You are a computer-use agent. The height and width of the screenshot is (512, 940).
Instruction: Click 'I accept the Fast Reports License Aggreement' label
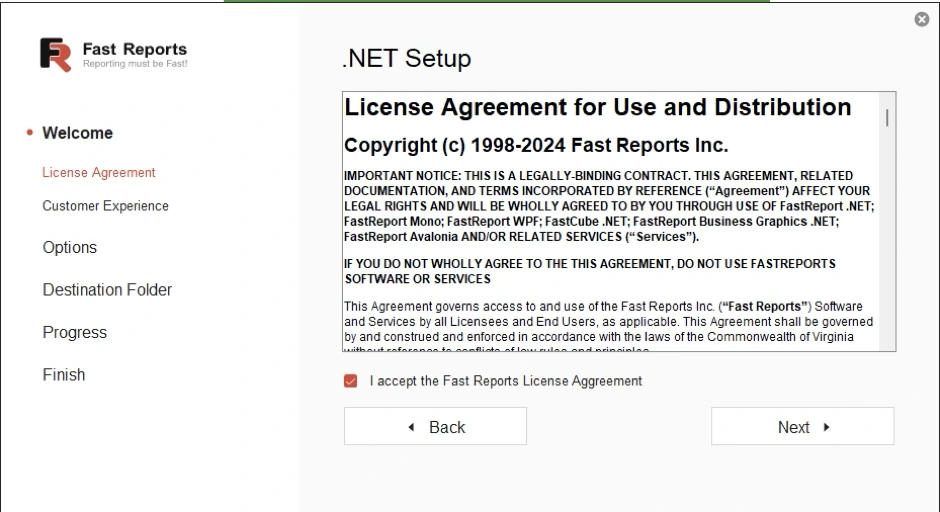pyautogui.click(x=506, y=381)
